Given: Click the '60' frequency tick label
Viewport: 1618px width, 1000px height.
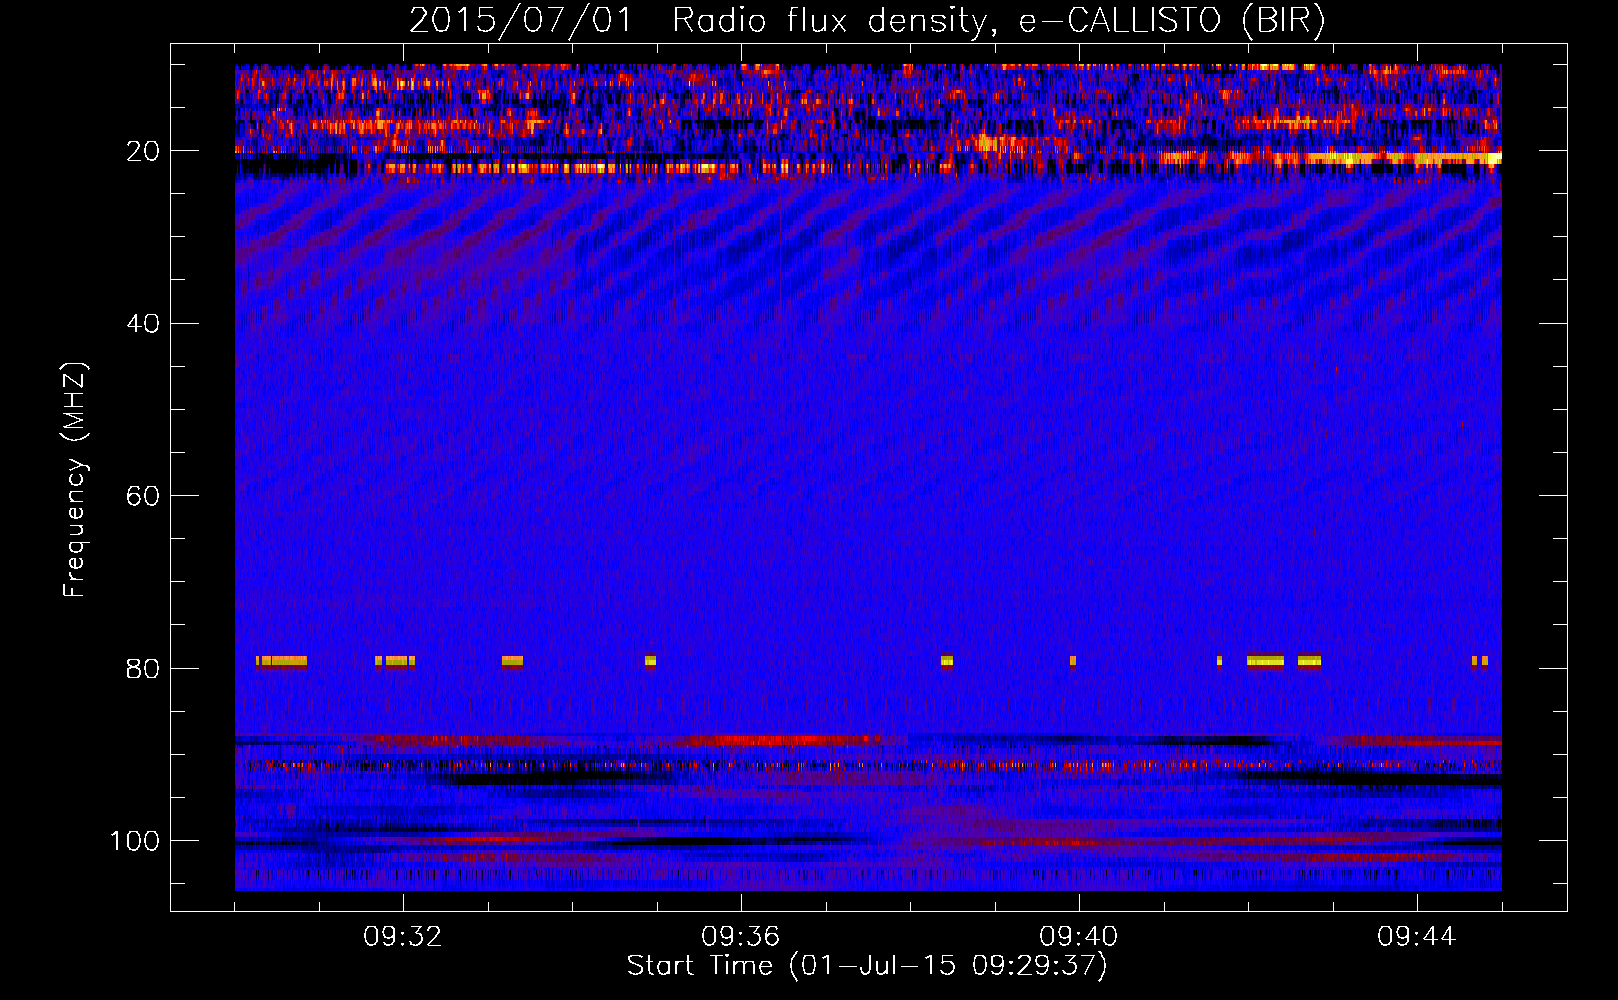Looking at the screenshot, I should point(143,496).
